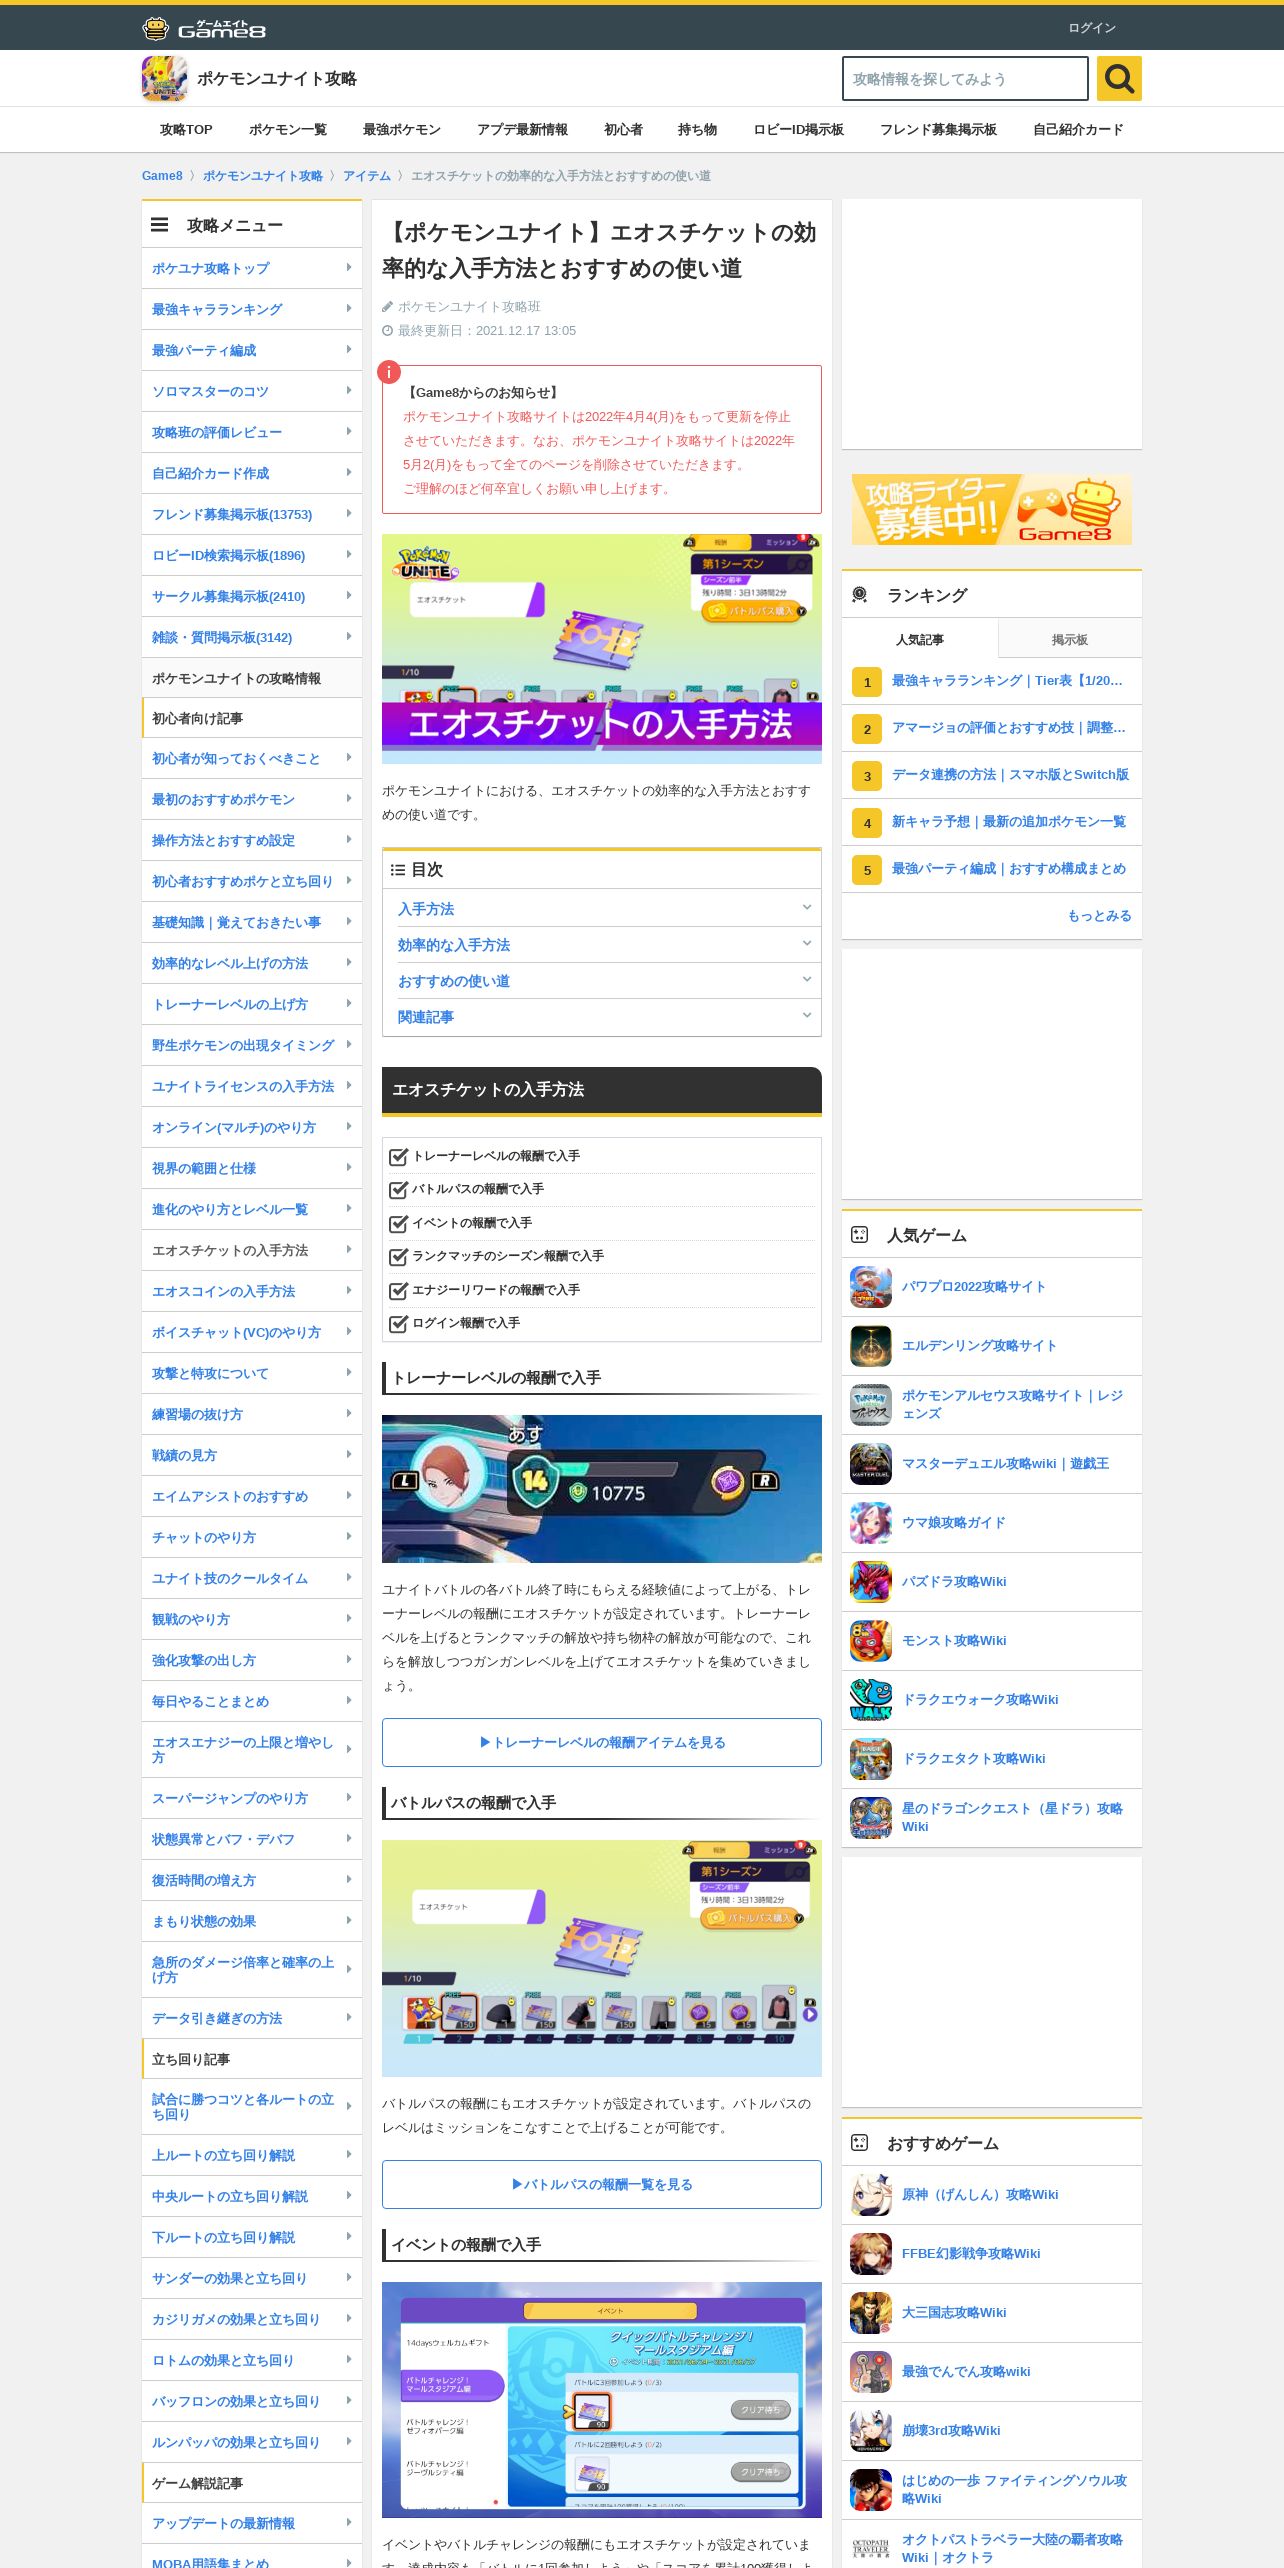Viewport: 1284px width, 2568px height.
Task: Open the アプデ最新情報 navigation item
Action: pos(522,130)
